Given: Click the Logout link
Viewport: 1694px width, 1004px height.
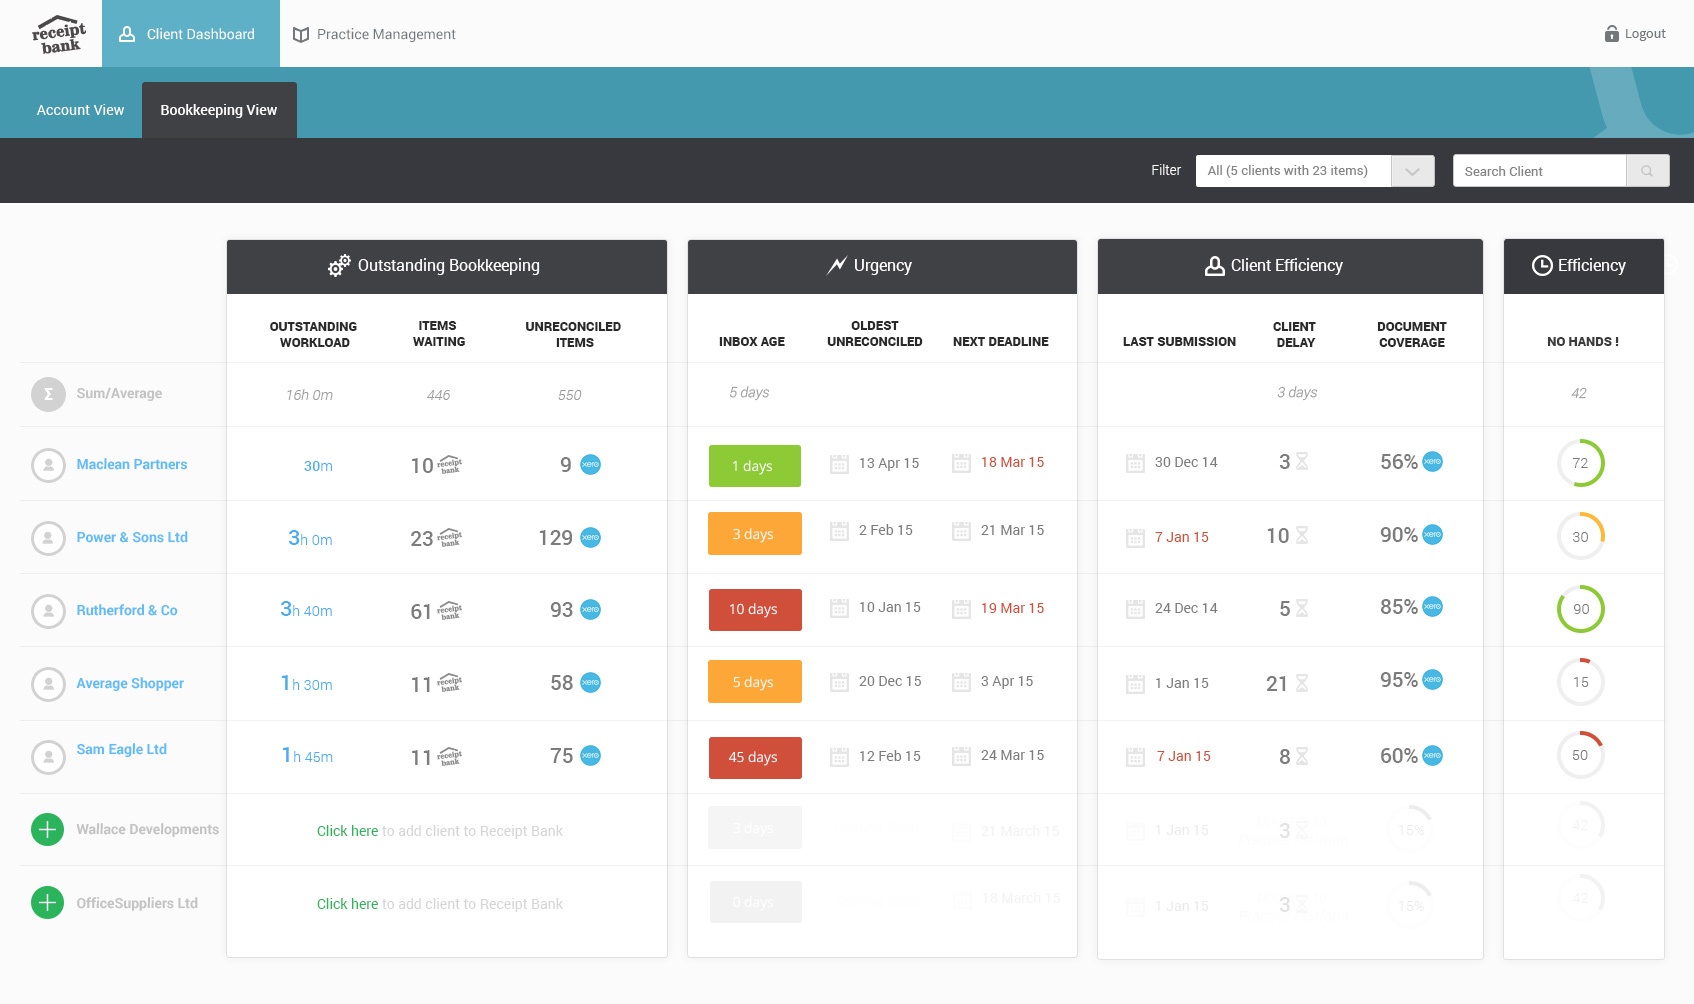Looking at the screenshot, I should 1635,34.
